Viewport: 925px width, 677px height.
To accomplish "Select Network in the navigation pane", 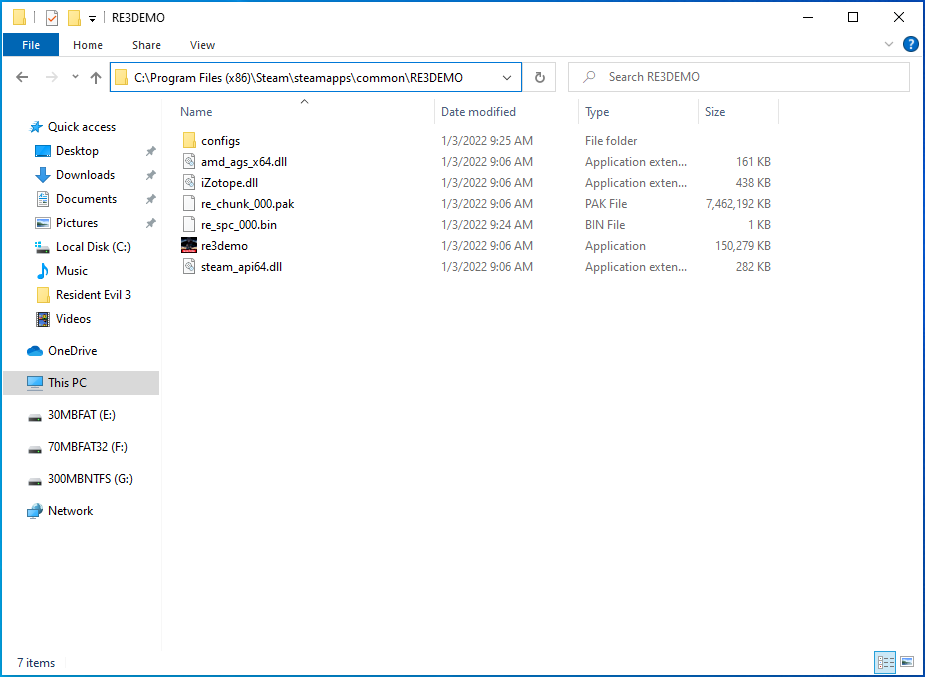I will pos(70,511).
